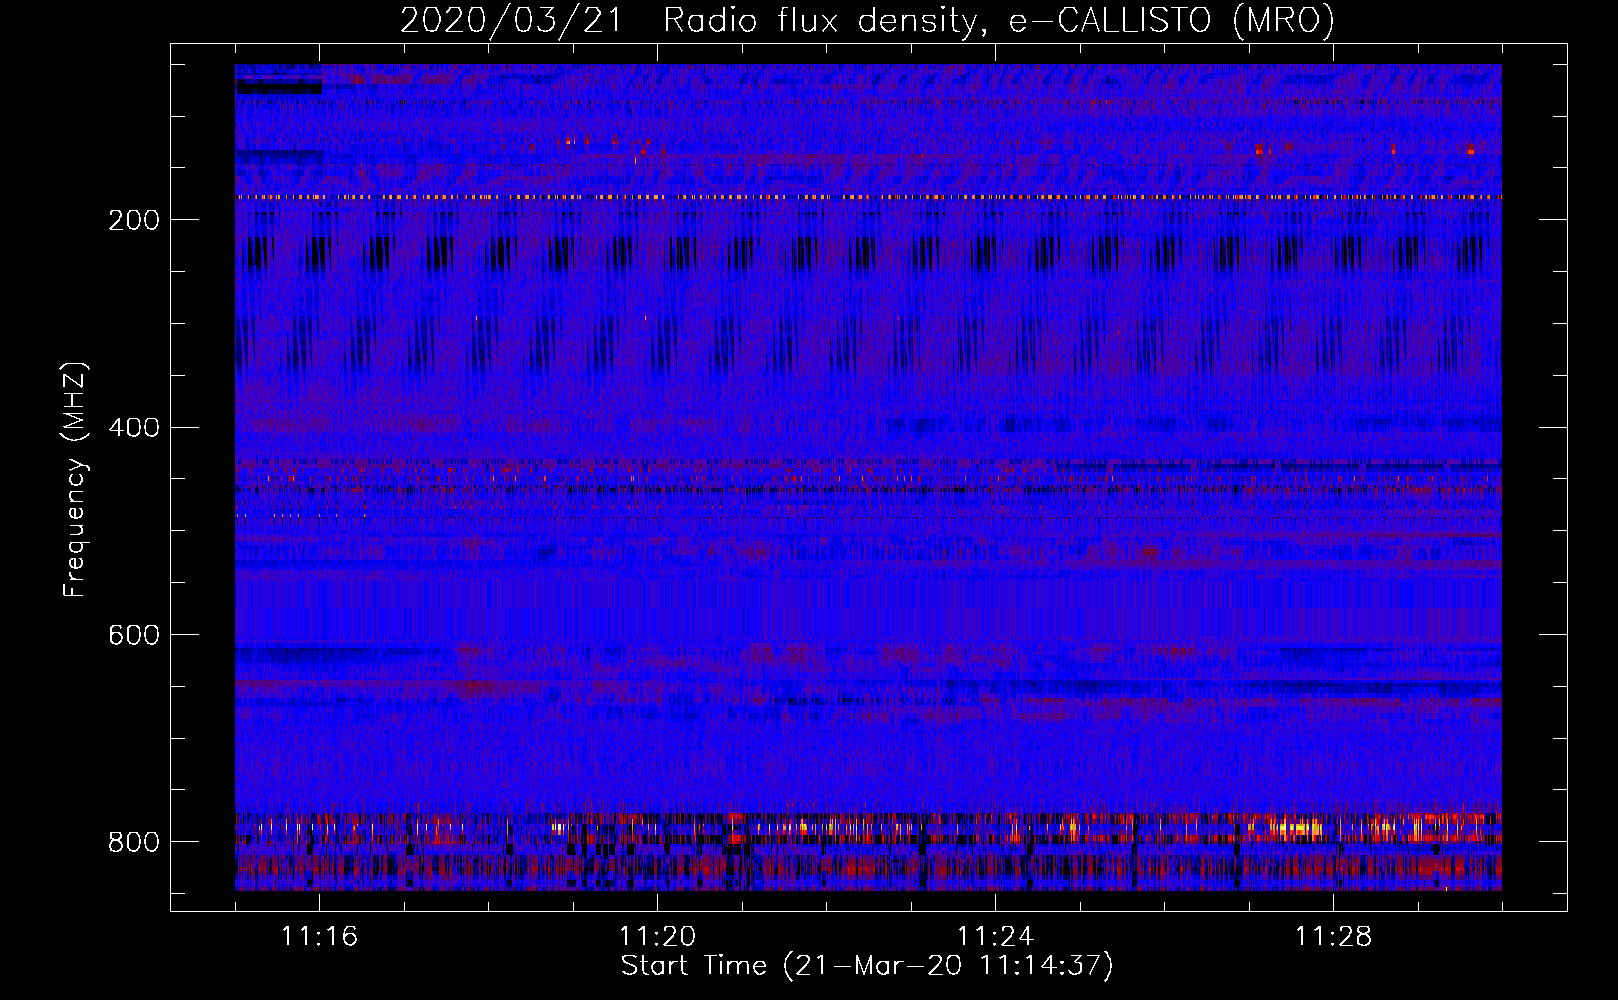Select the 'Frequency (MHZ)' axis label
Image resolution: width=1618 pixels, height=1000 pixels.
pos(75,479)
